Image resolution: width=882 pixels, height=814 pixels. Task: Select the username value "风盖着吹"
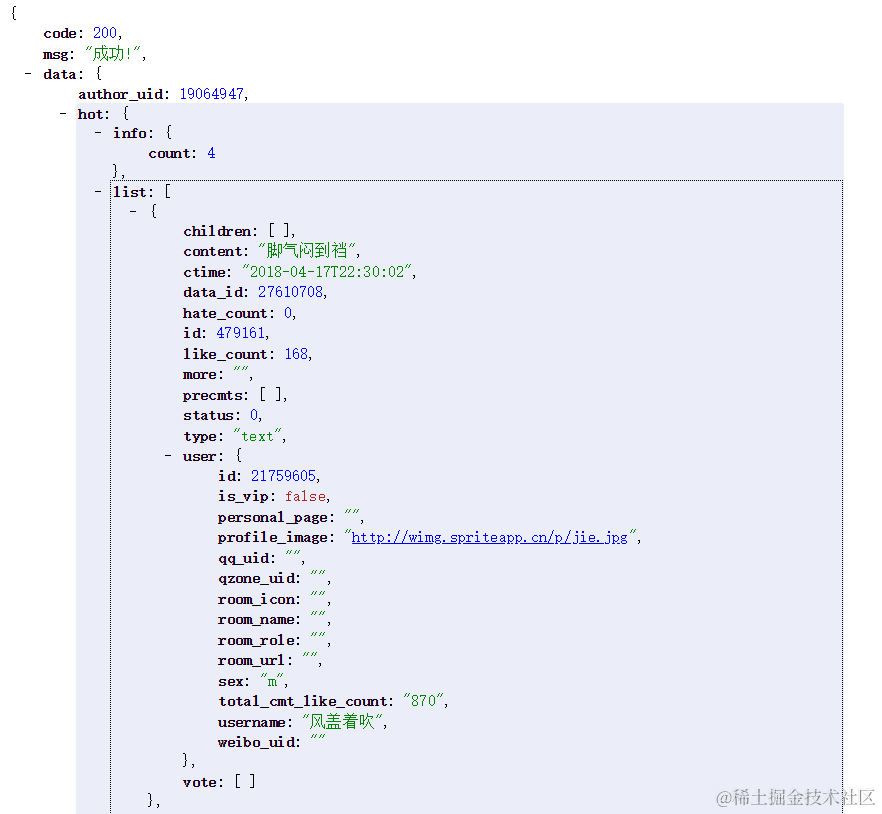coord(342,722)
